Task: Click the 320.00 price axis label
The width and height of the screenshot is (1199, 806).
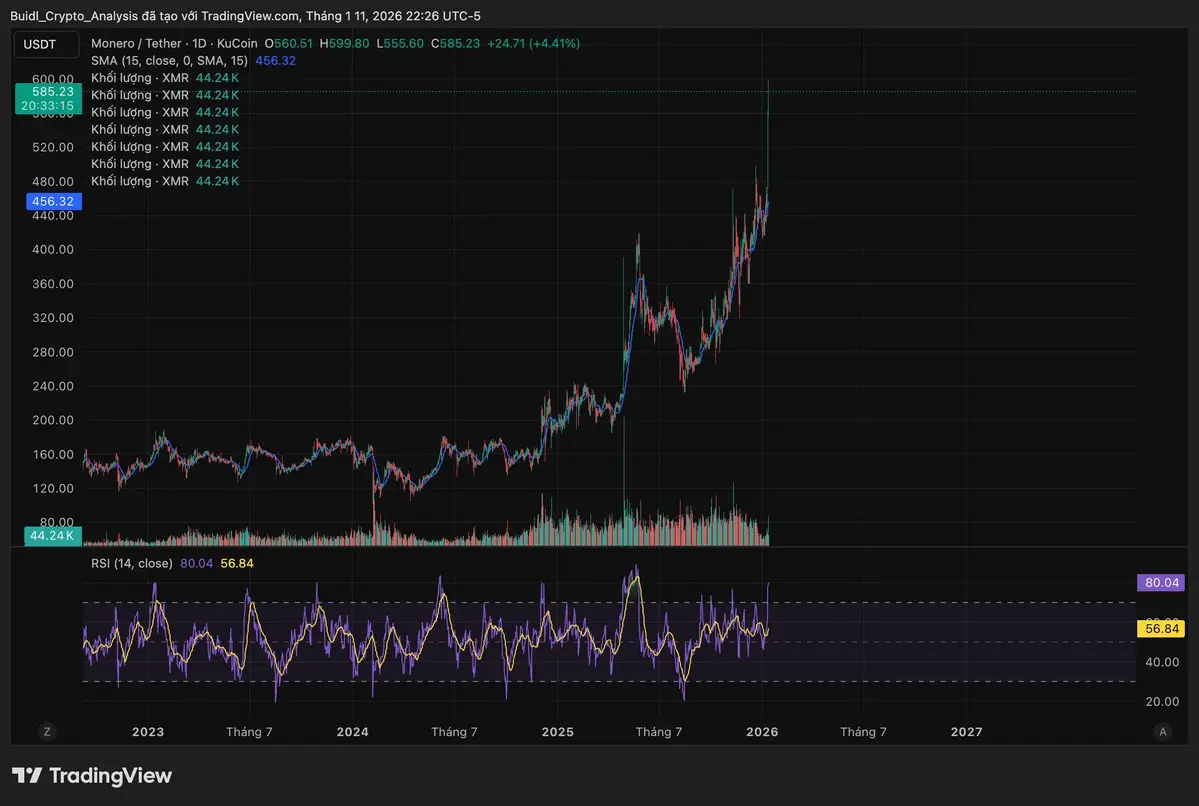Action: click(52, 318)
